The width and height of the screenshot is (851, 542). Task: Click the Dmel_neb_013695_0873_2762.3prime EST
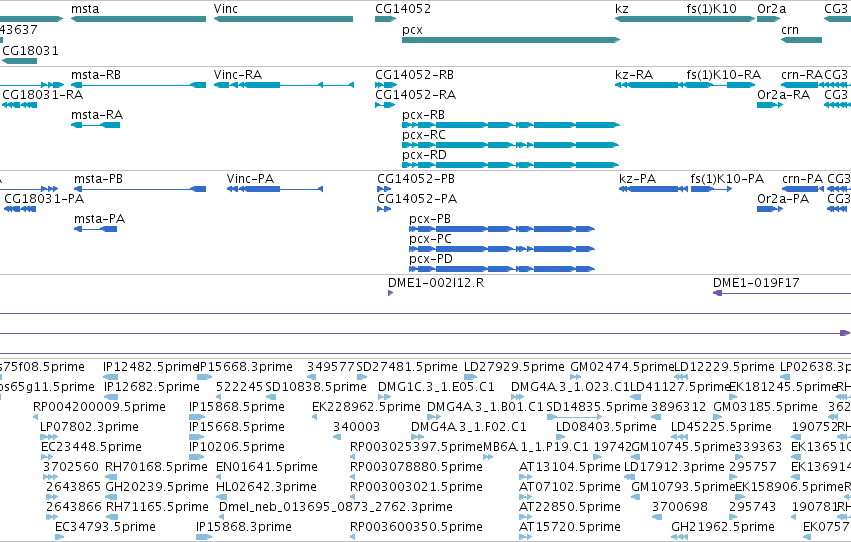pos(223,517)
